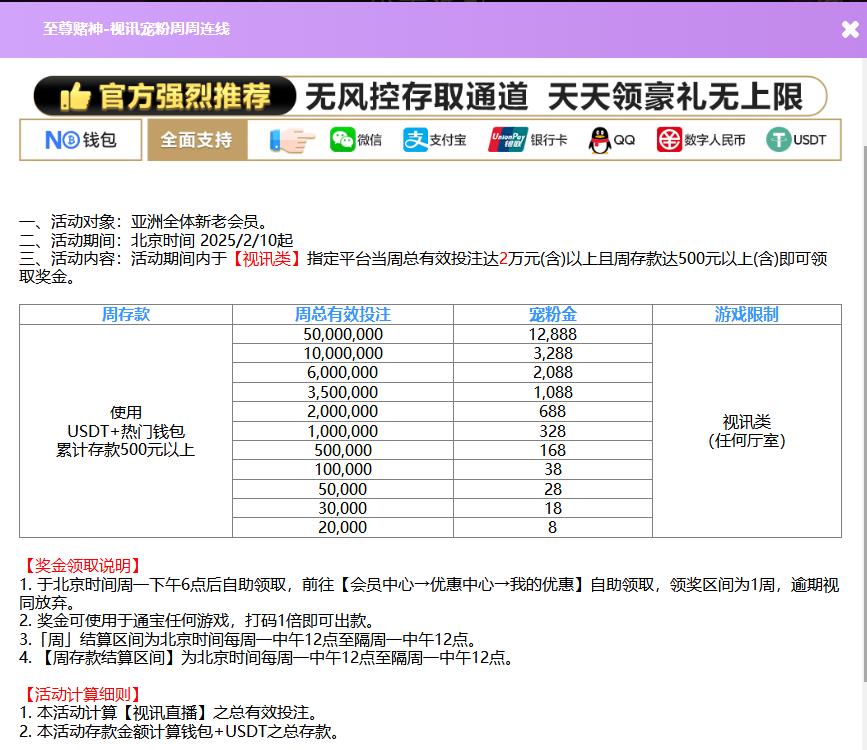Image resolution: width=867 pixels, height=750 pixels.
Task: Click the 周总有效投注 column header
Action: (342, 314)
